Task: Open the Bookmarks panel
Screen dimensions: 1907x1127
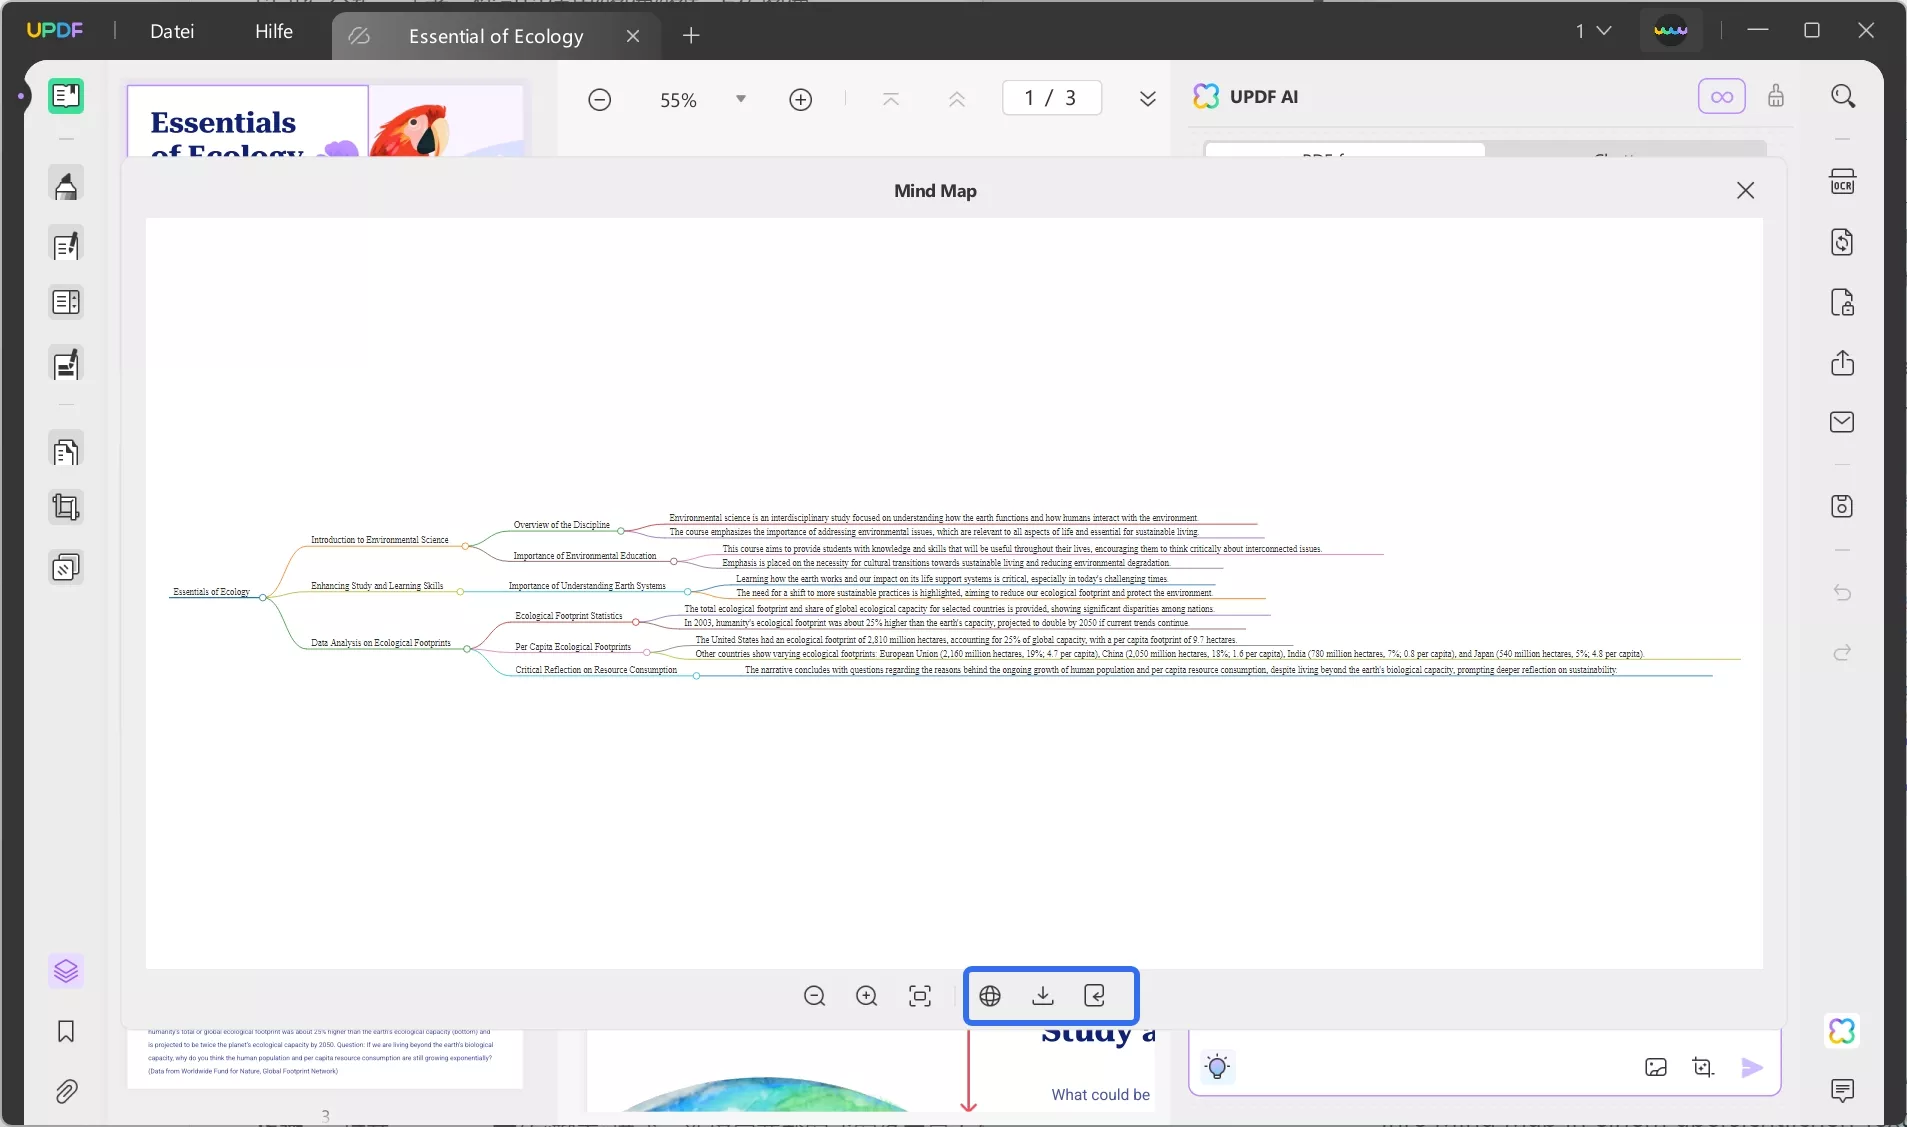Action: click(x=66, y=1031)
